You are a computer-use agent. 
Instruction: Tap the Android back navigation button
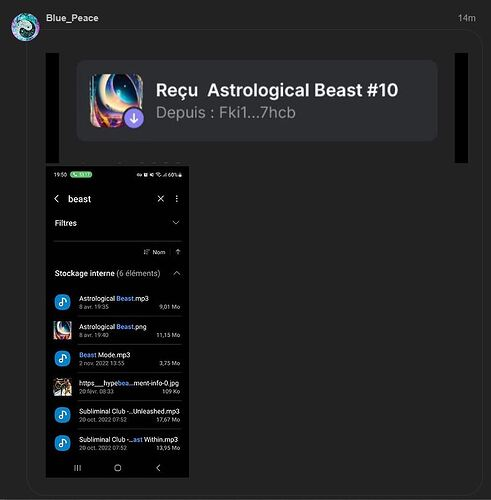(158, 468)
